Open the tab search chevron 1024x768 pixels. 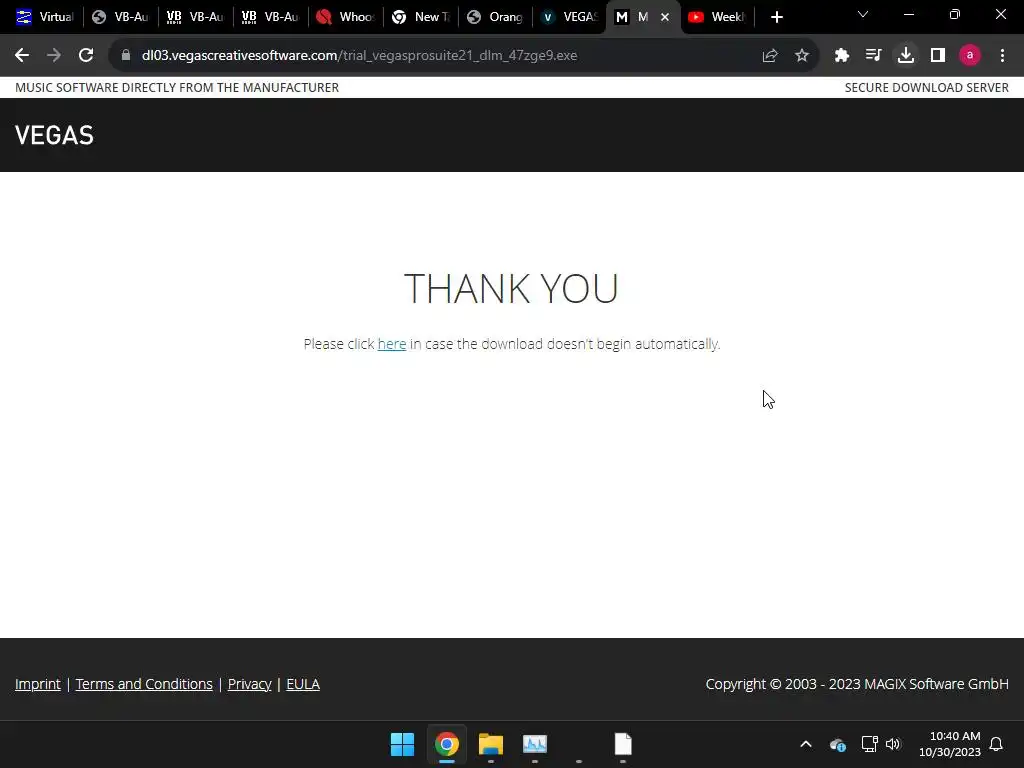click(863, 14)
